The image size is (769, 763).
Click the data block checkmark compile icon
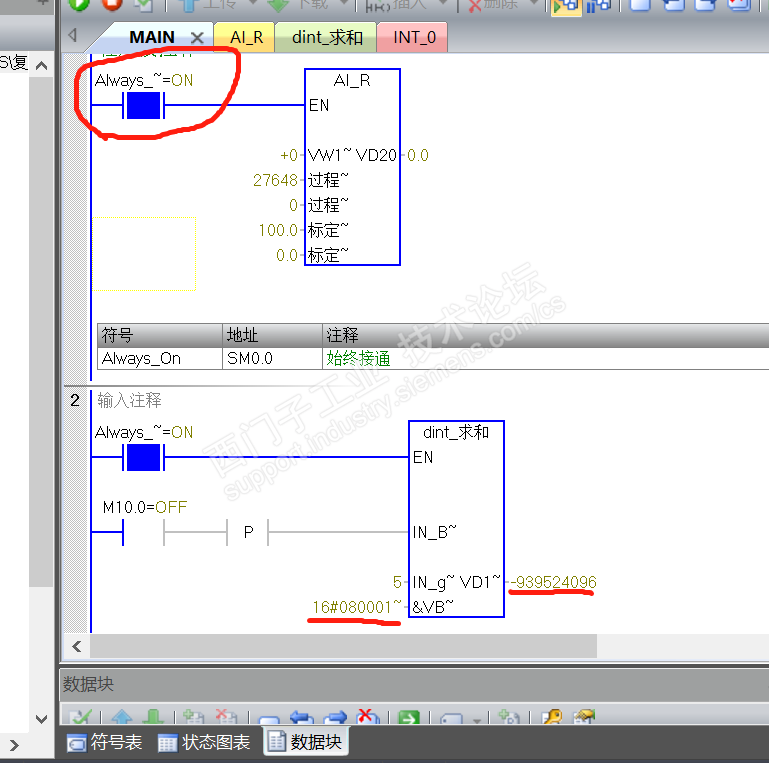click(80, 717)
